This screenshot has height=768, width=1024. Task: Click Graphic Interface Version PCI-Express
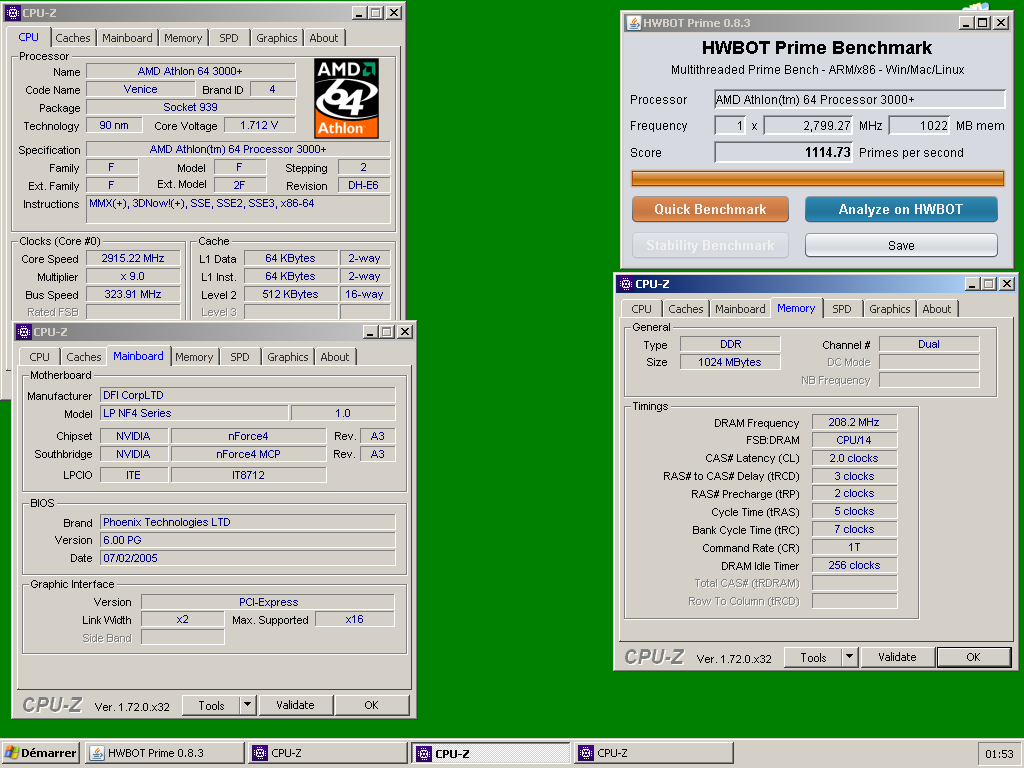[x=268, y=602]
